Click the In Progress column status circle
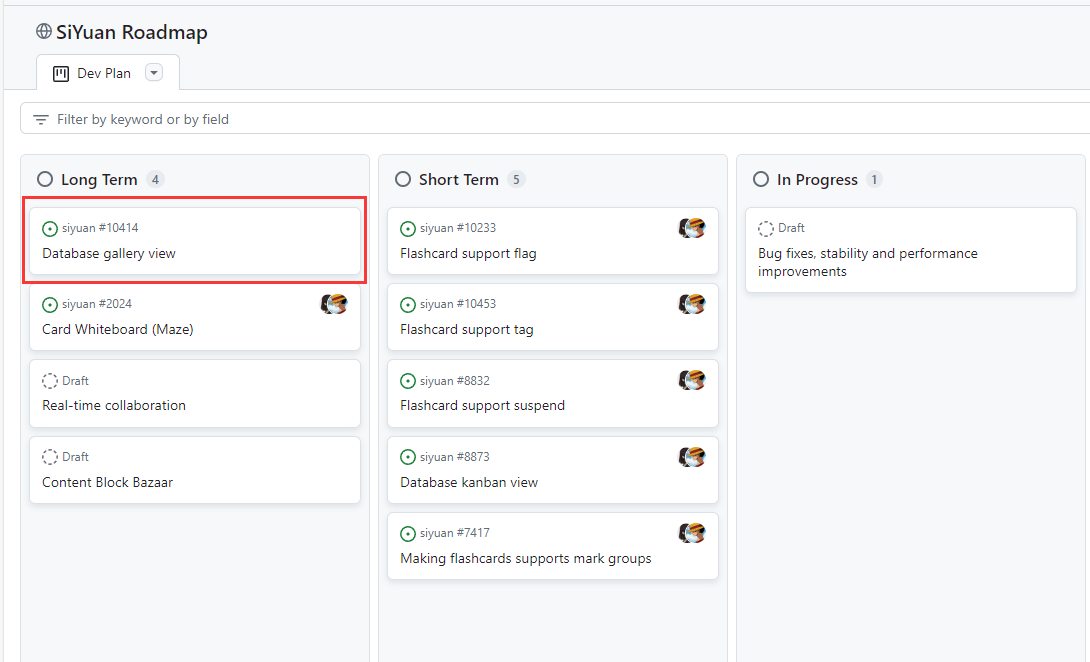1090x662 pixels. pos(761,179)
